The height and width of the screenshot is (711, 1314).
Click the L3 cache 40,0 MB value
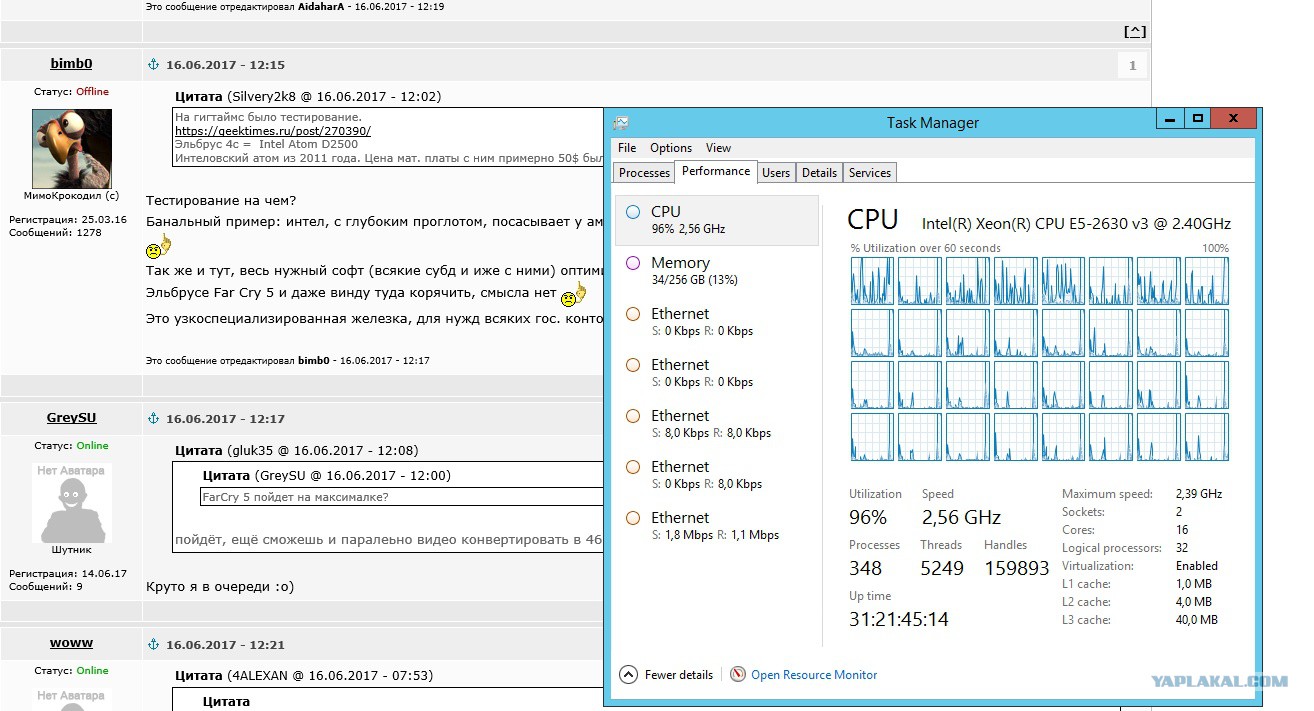(x=1196, y=620)
